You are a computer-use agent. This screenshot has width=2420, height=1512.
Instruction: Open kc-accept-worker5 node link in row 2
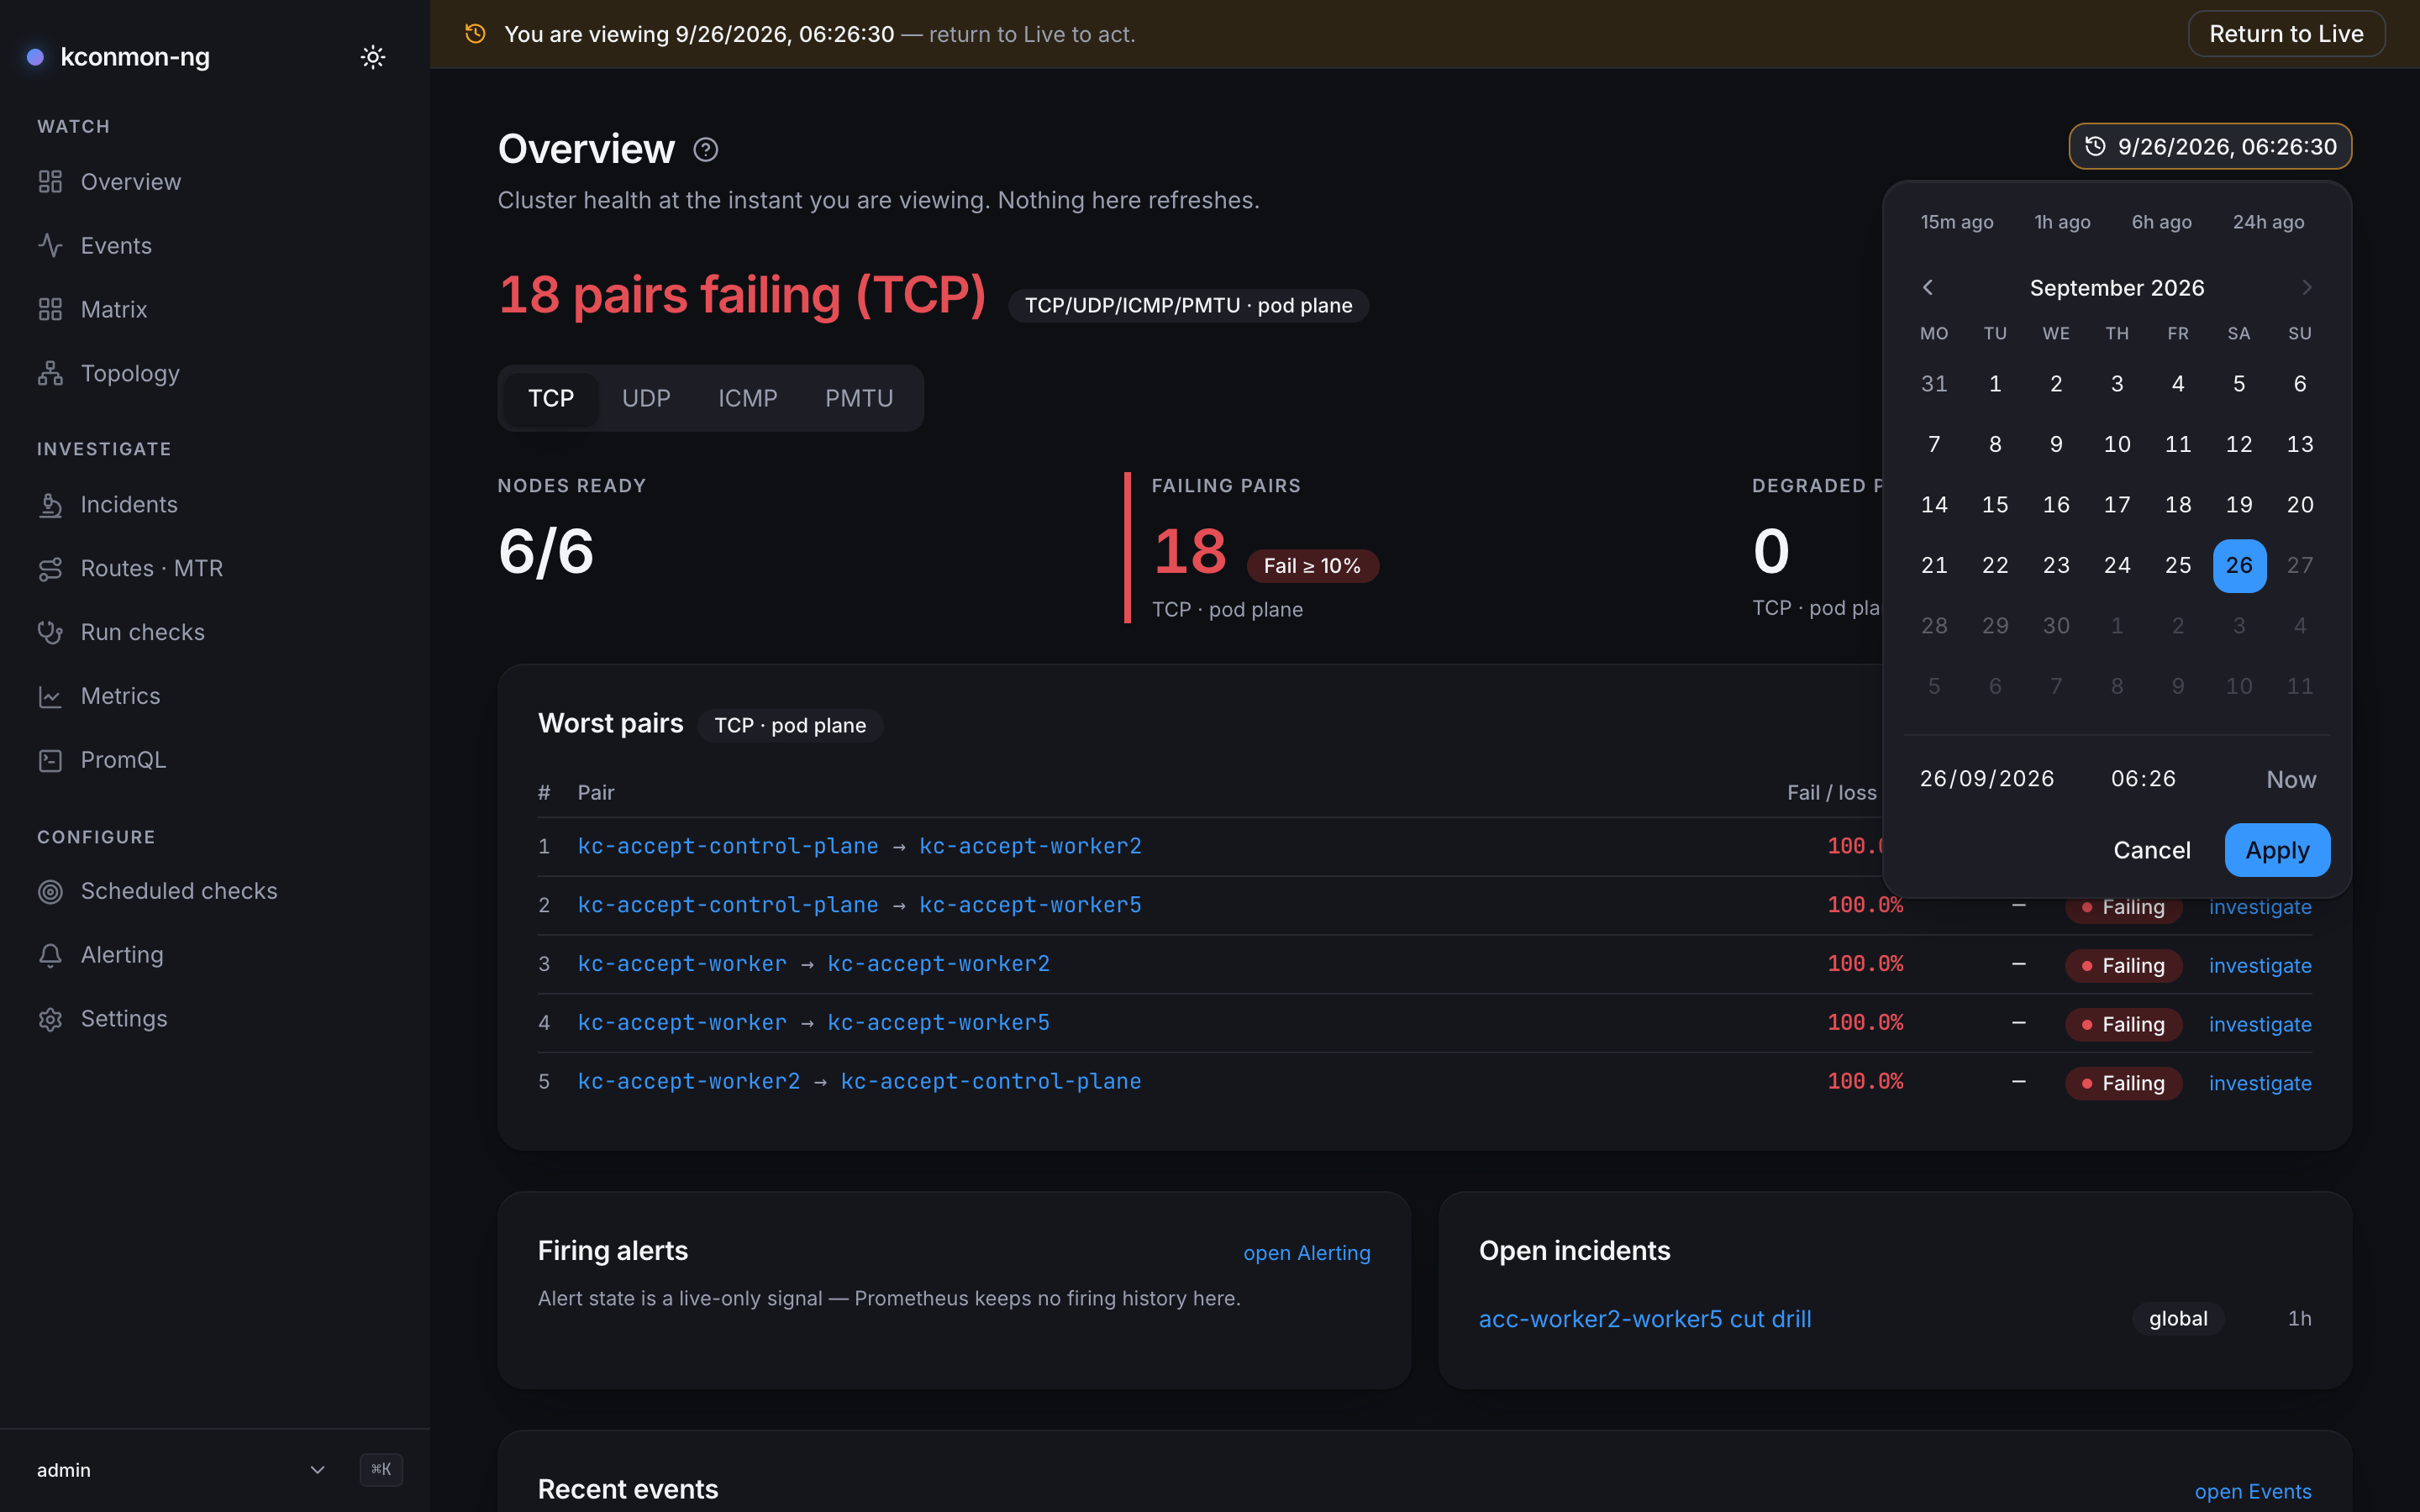(x=1030, y=905)
